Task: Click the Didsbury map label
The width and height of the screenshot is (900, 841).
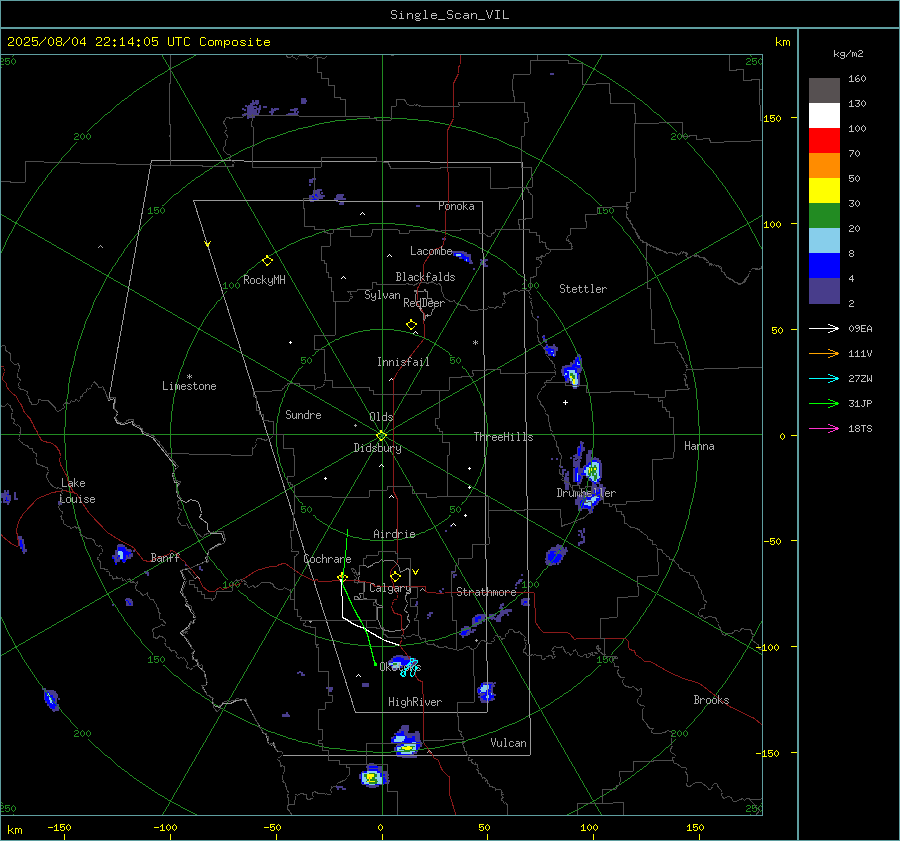Action: [x=377, y=448]
